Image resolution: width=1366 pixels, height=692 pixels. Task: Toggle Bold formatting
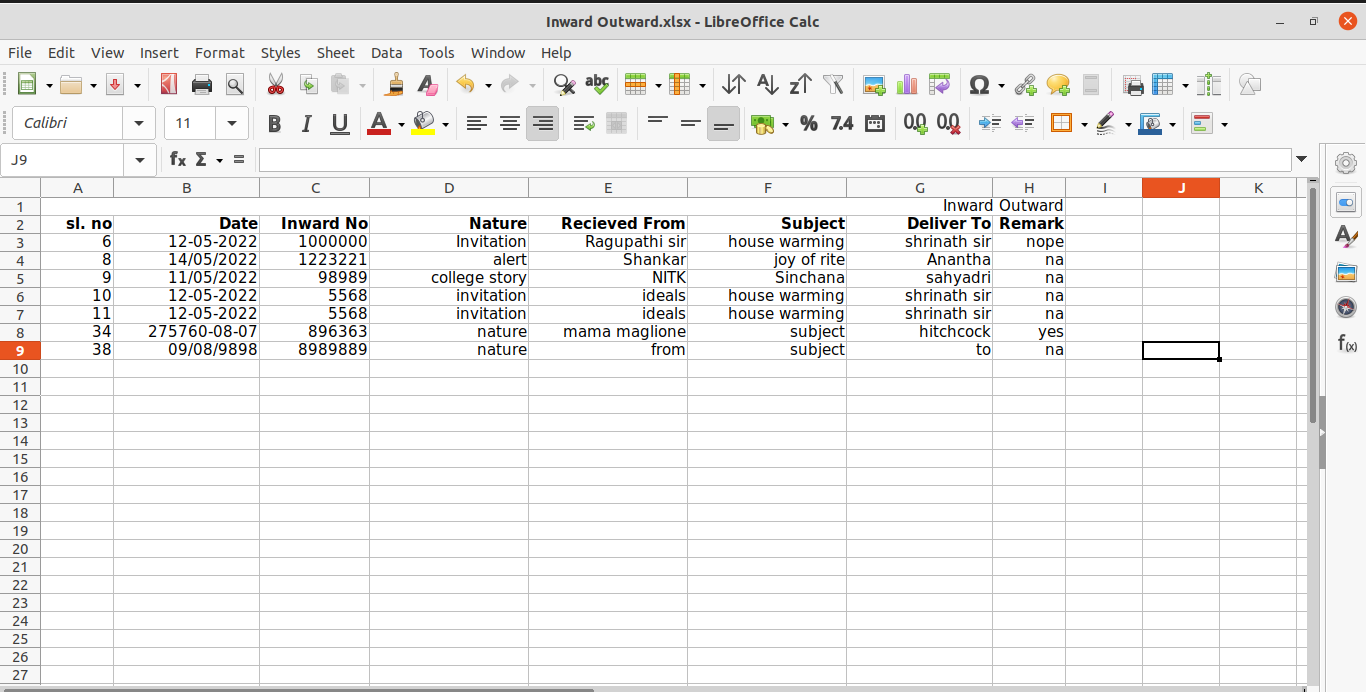pos(274,124)
